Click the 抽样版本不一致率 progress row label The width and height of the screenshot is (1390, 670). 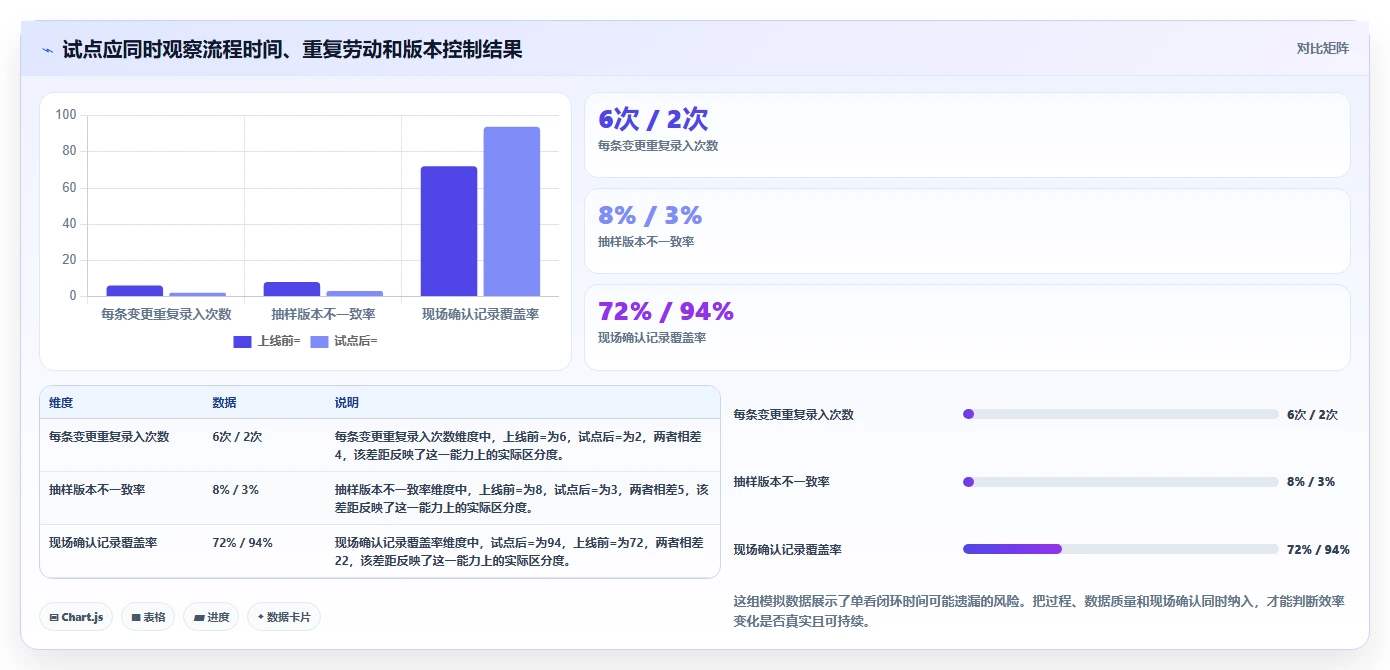(x=782, y=482)
